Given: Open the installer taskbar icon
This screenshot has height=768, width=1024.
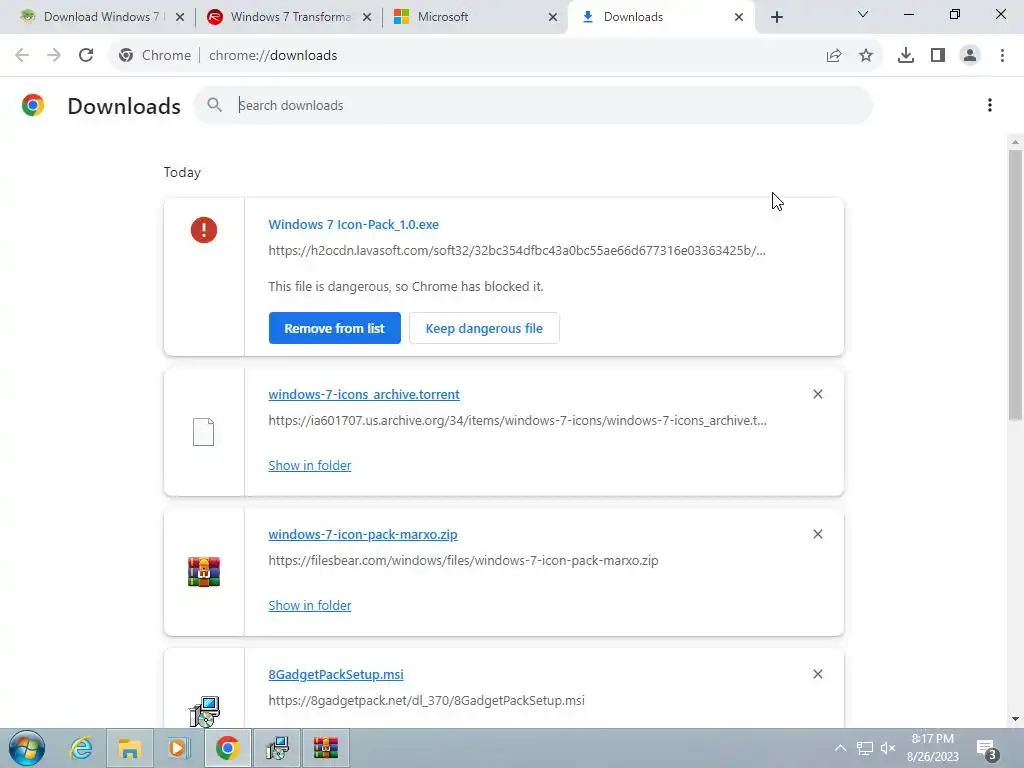Looking at the screenshot, I should point(277,748).
